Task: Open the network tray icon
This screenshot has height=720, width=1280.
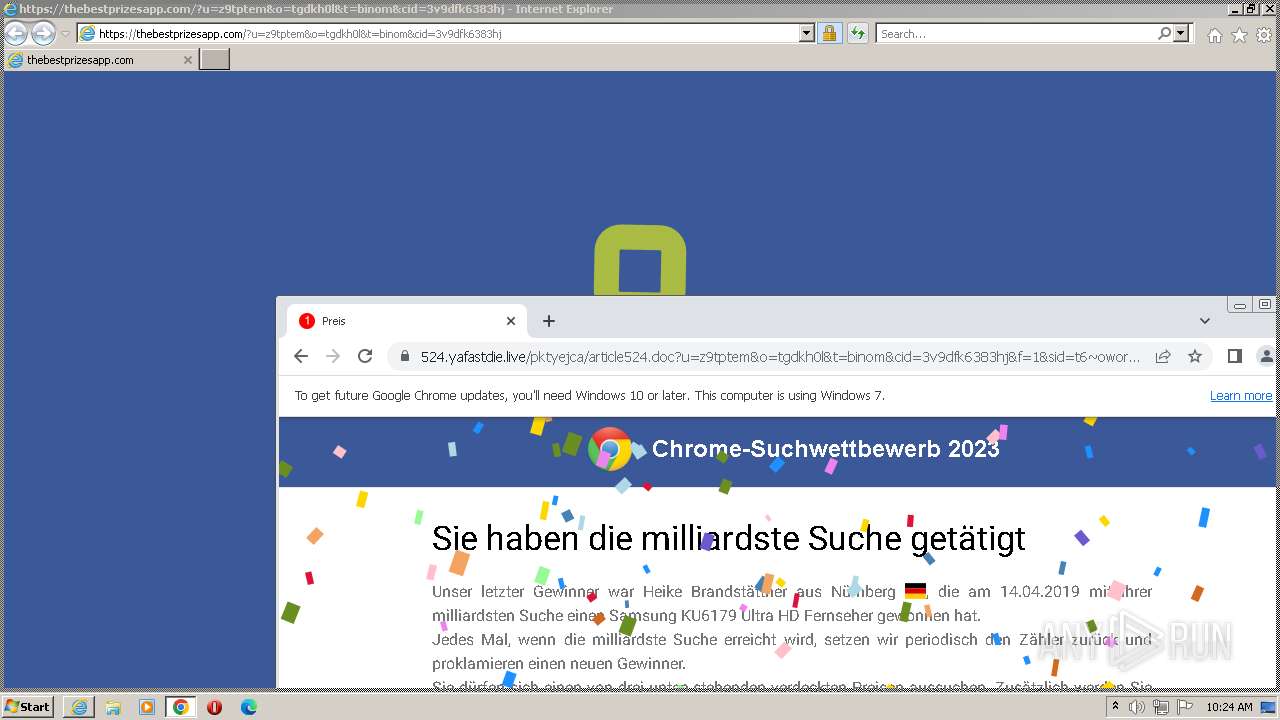Action: pos(1161,707)
